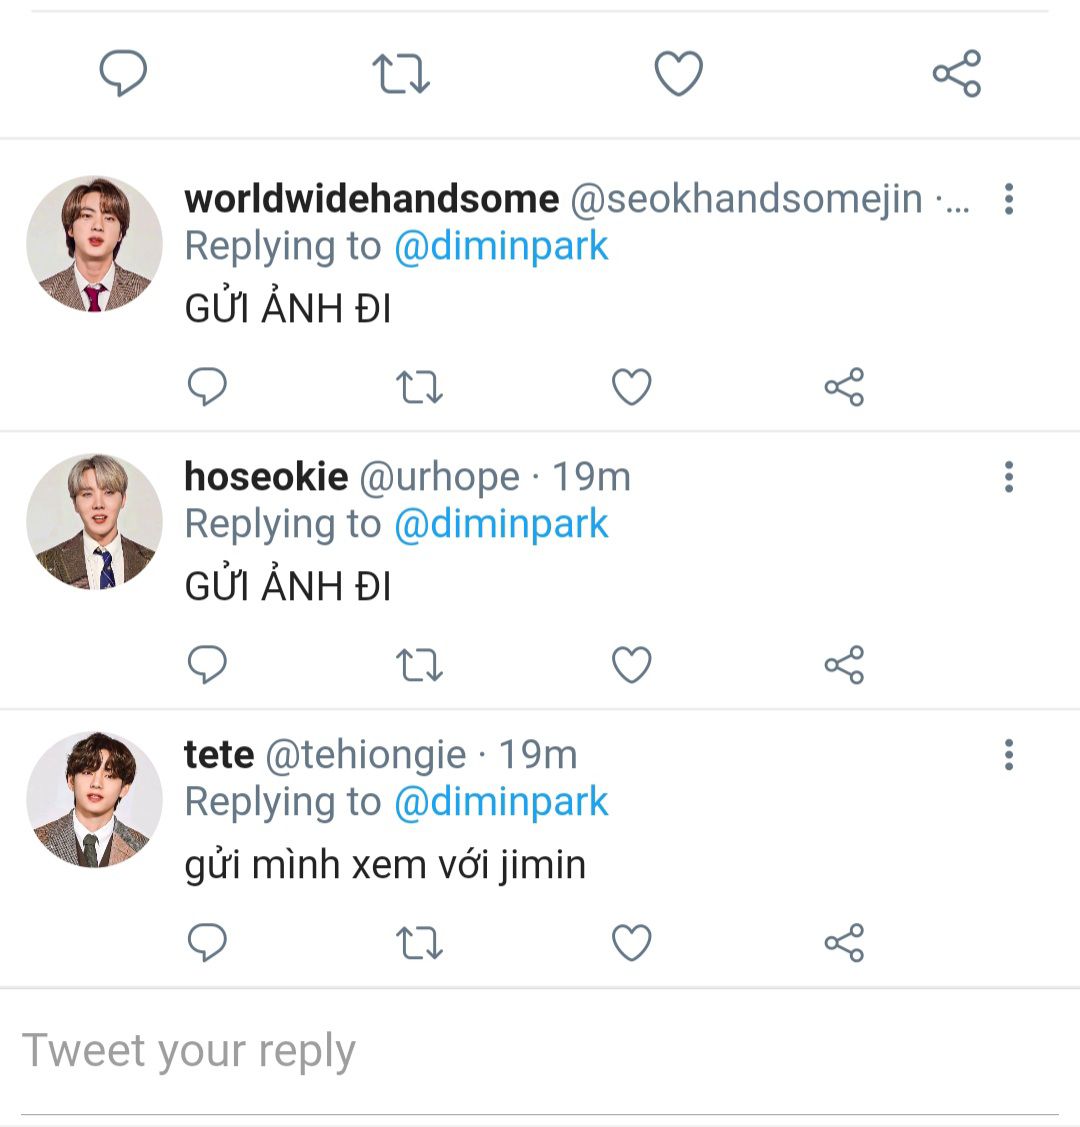Retweet the main tweet at top

401,74
